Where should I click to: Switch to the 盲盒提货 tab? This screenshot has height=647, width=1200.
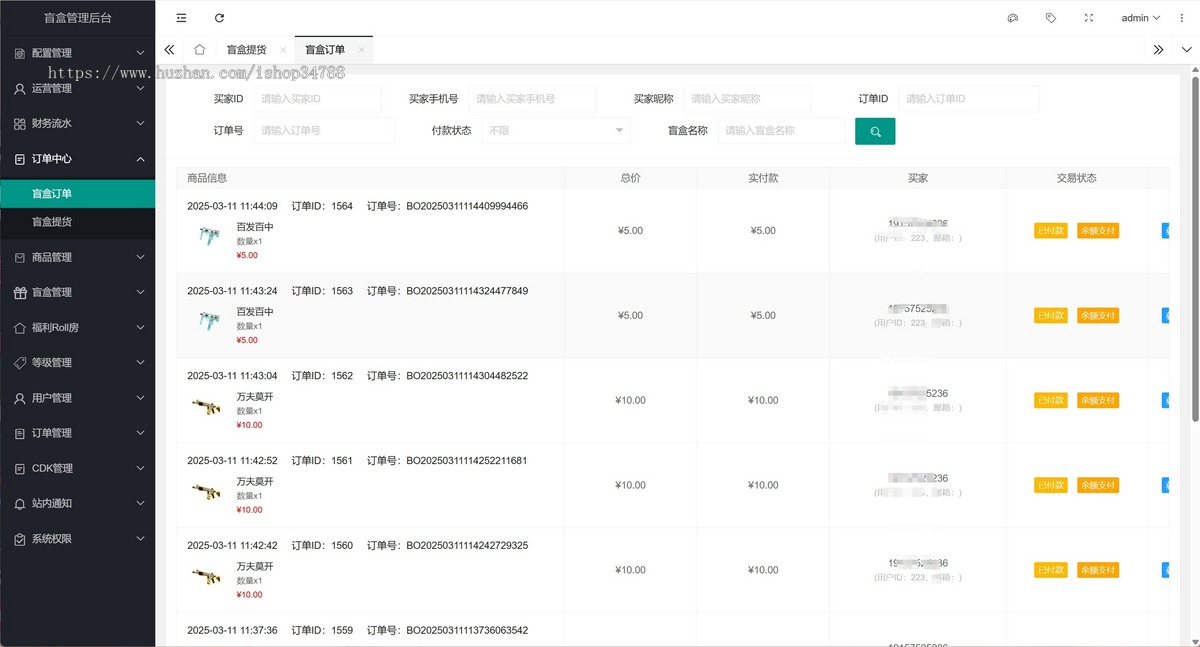coord(246,49)
